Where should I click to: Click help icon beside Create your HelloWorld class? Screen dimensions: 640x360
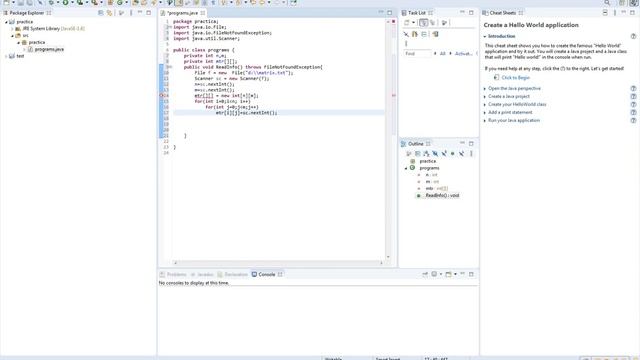pos(633,104)
